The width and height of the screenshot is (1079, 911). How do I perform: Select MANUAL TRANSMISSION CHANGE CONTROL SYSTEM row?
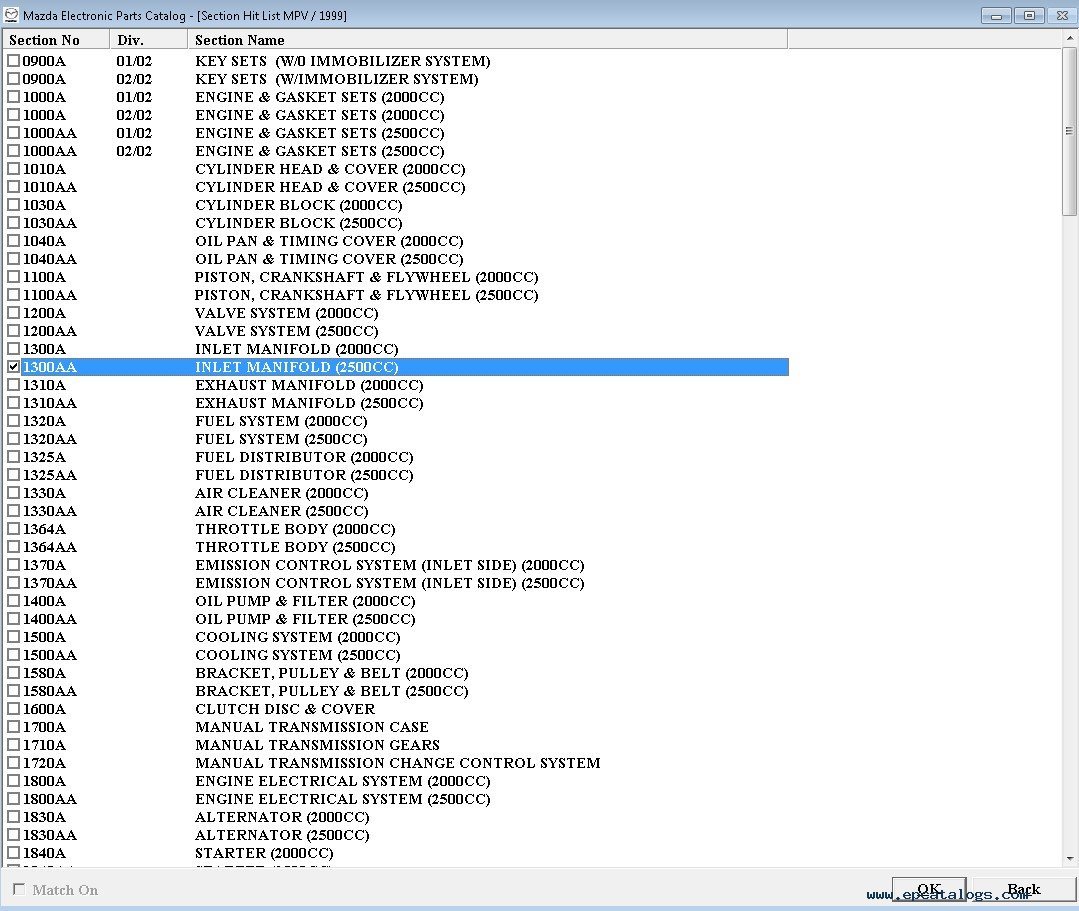[396, 763]
